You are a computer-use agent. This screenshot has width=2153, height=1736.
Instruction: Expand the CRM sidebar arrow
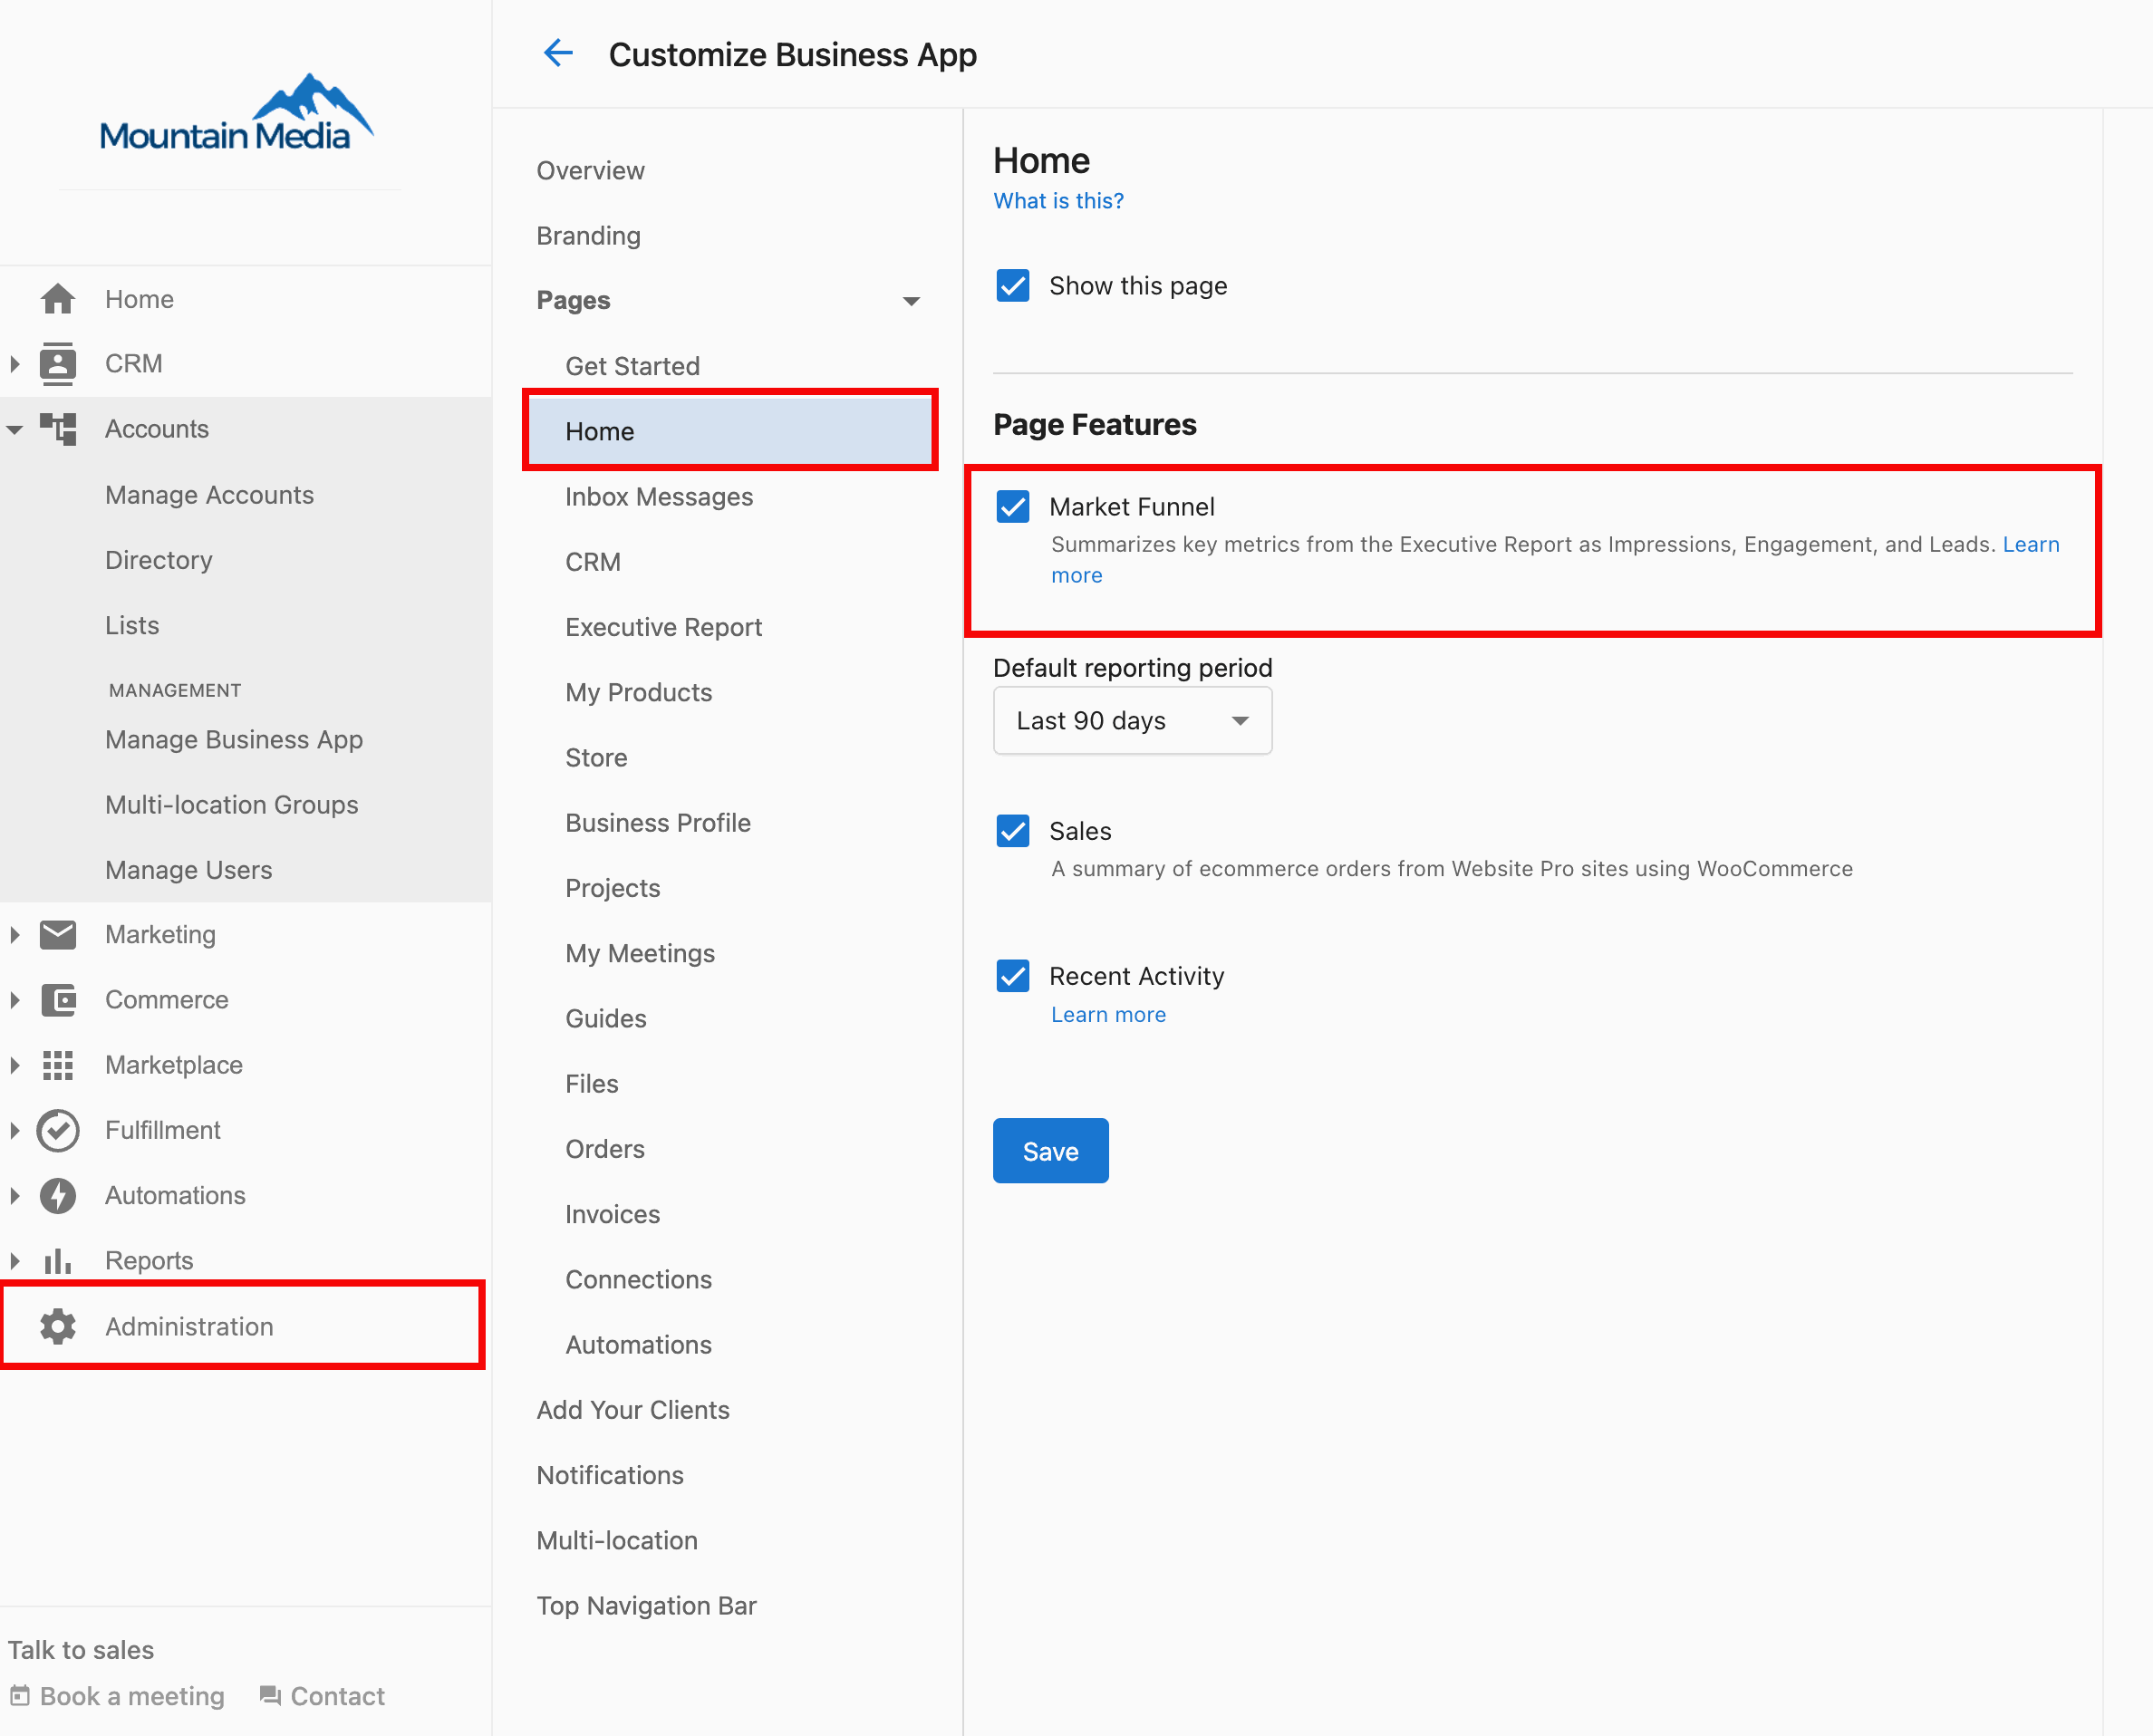(x=14, y=364)
